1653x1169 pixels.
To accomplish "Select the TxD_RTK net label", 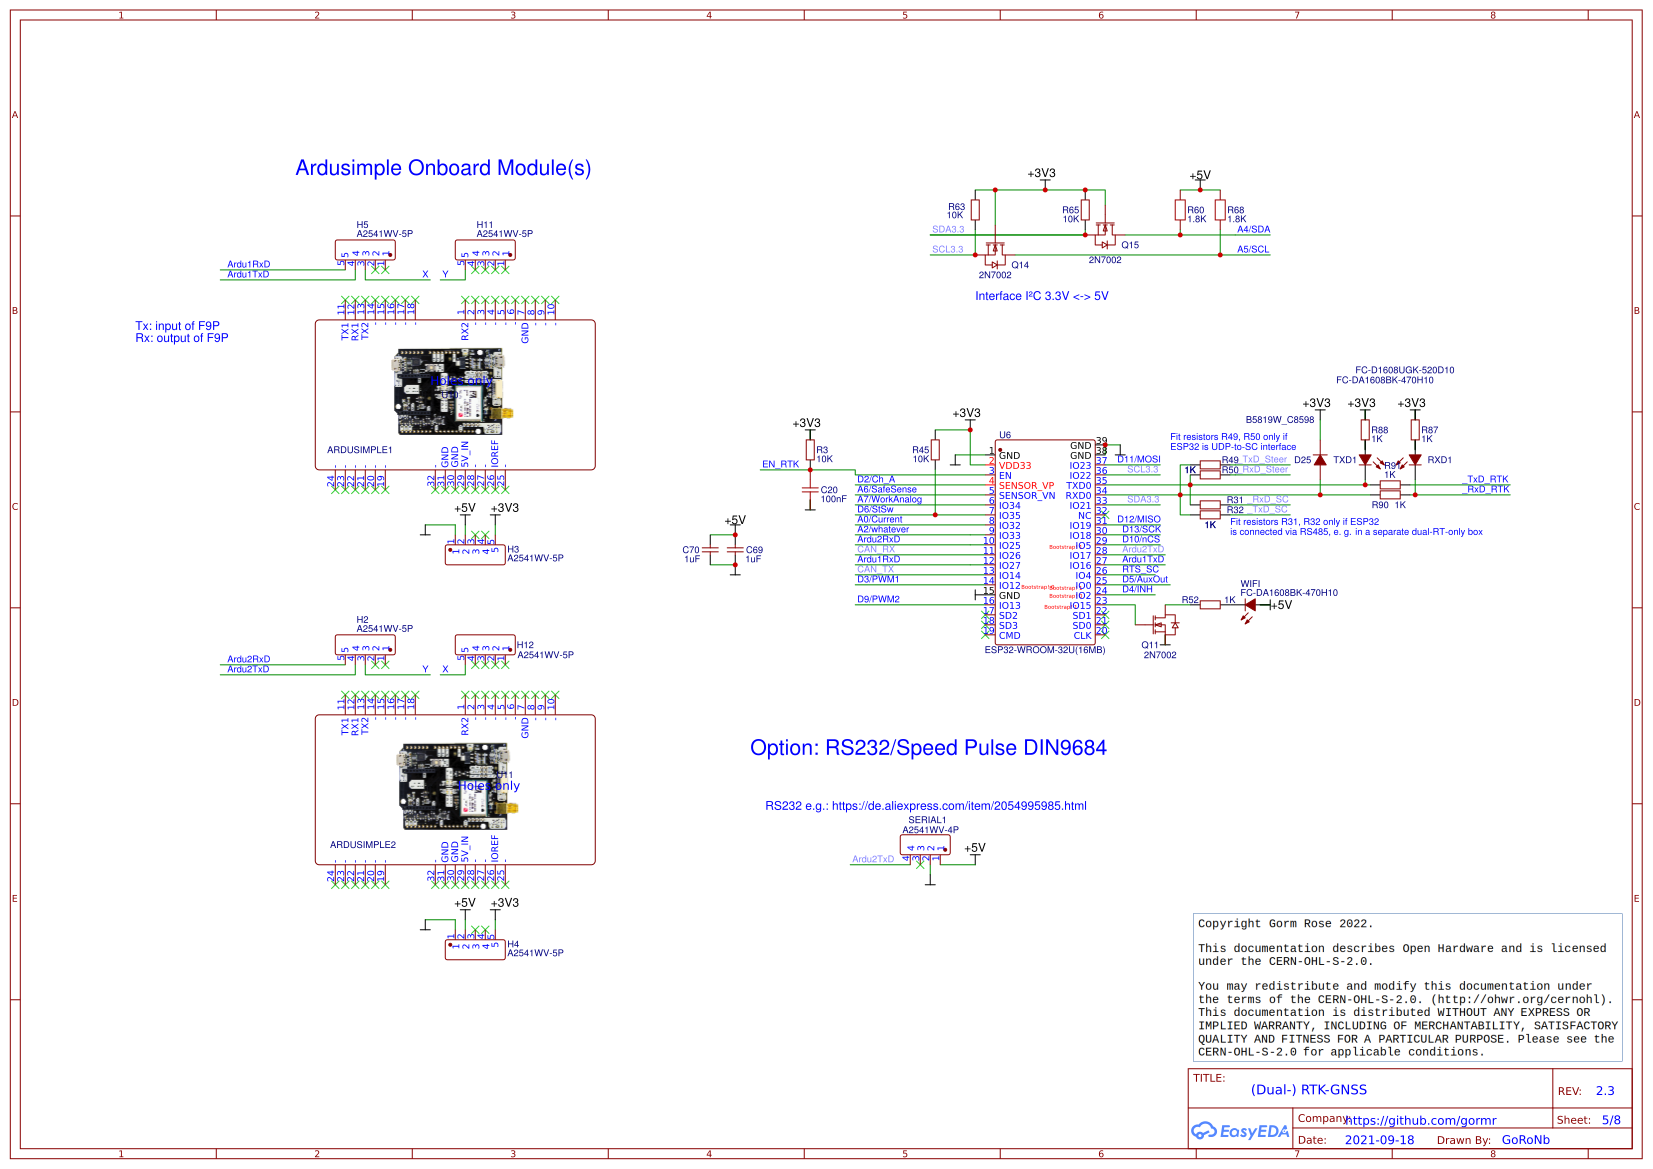I will point(1486,479).
